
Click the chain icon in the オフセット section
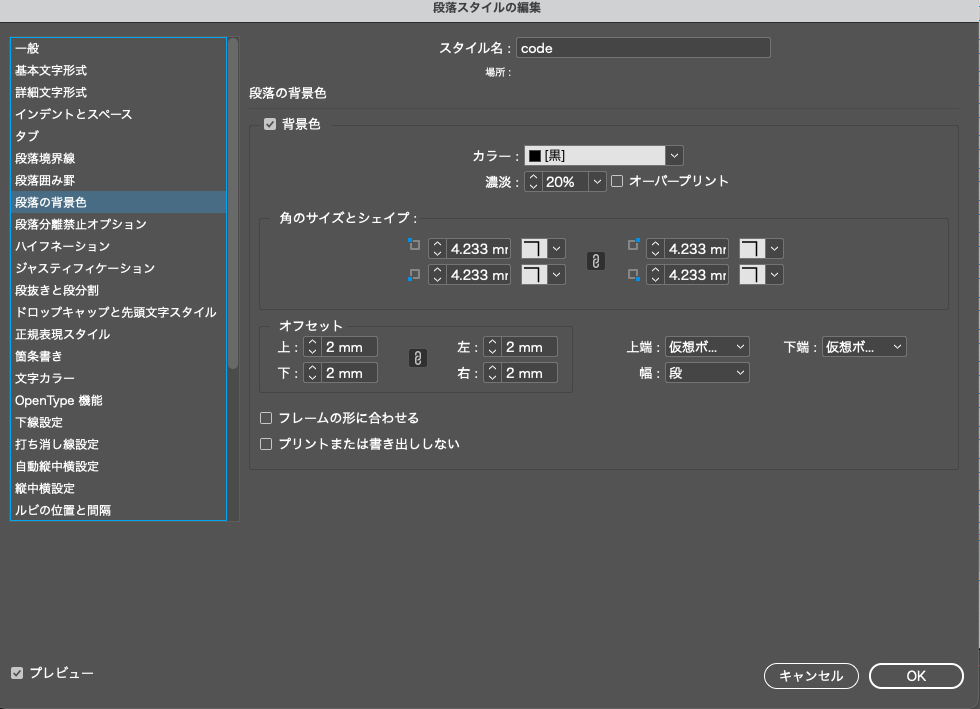click(417, 360)
